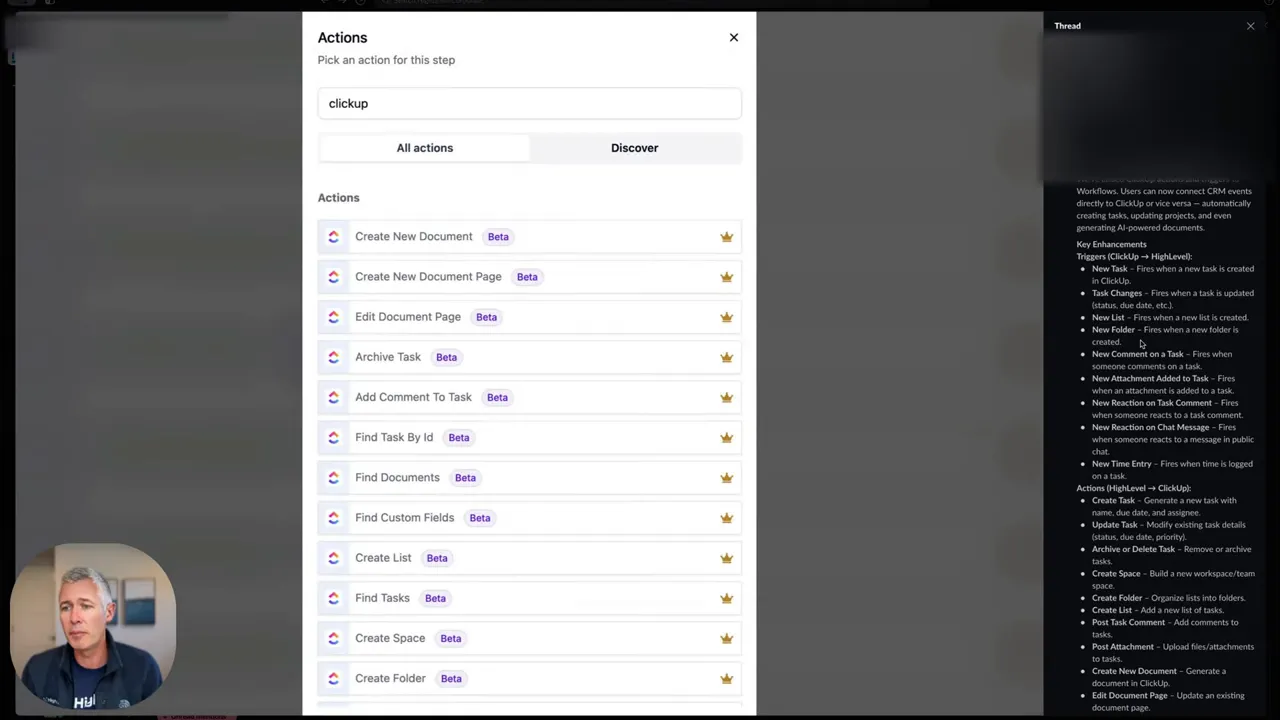Click ClickUp icon beside Find Documents
This screenshot has width=1280, height=720.
tap(333, 478)
